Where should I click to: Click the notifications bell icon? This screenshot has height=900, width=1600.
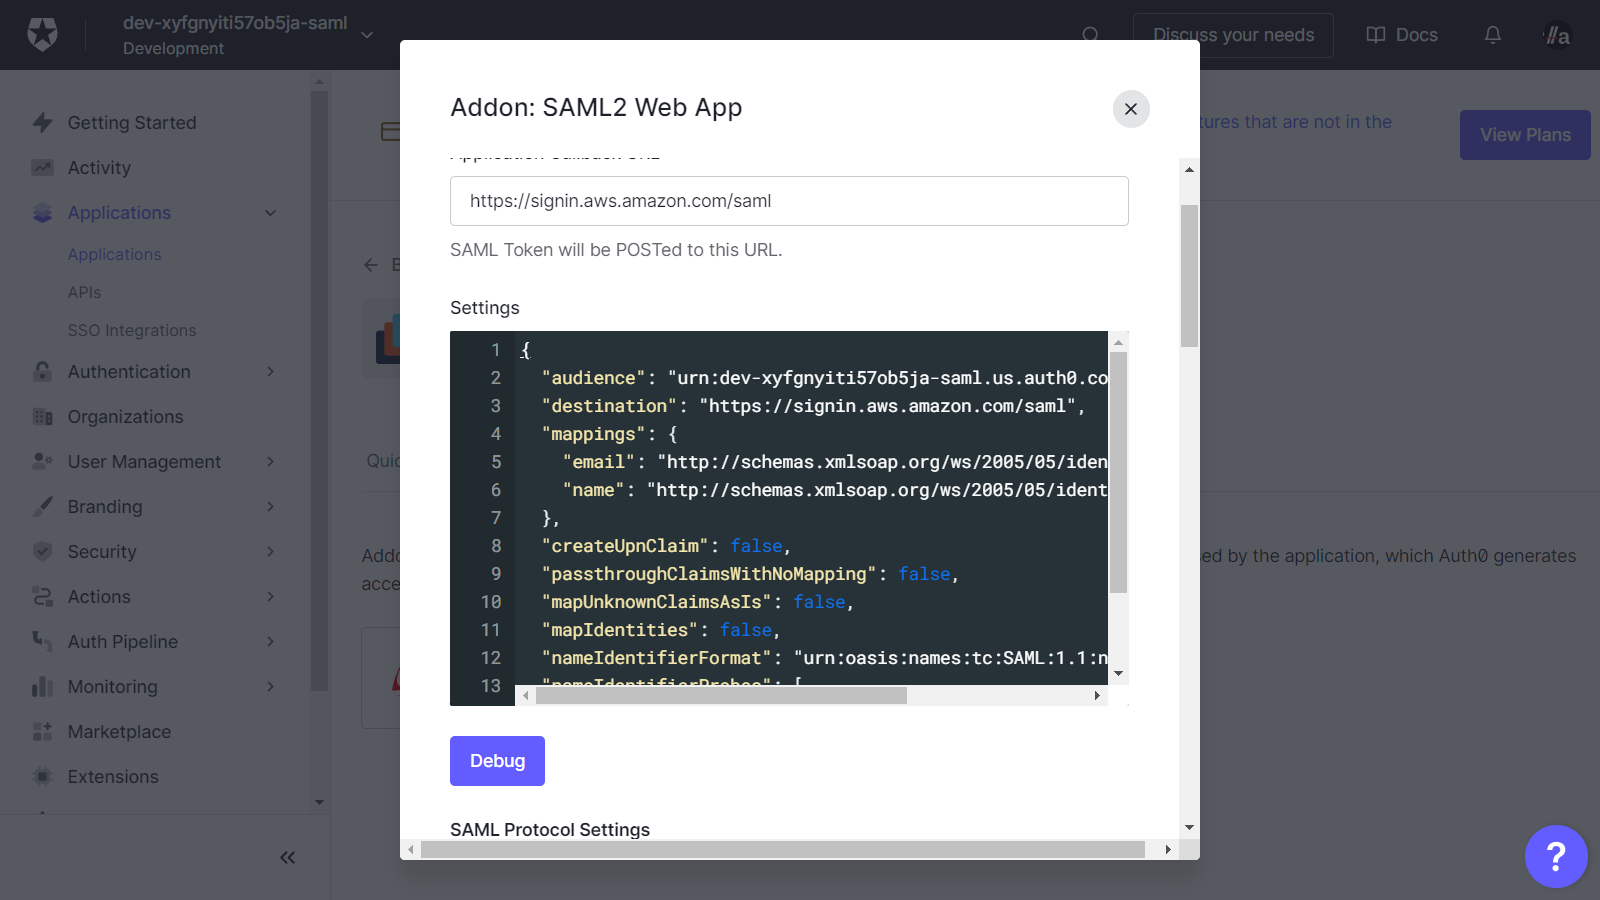pyautogui.click(x=1492, y=35)
